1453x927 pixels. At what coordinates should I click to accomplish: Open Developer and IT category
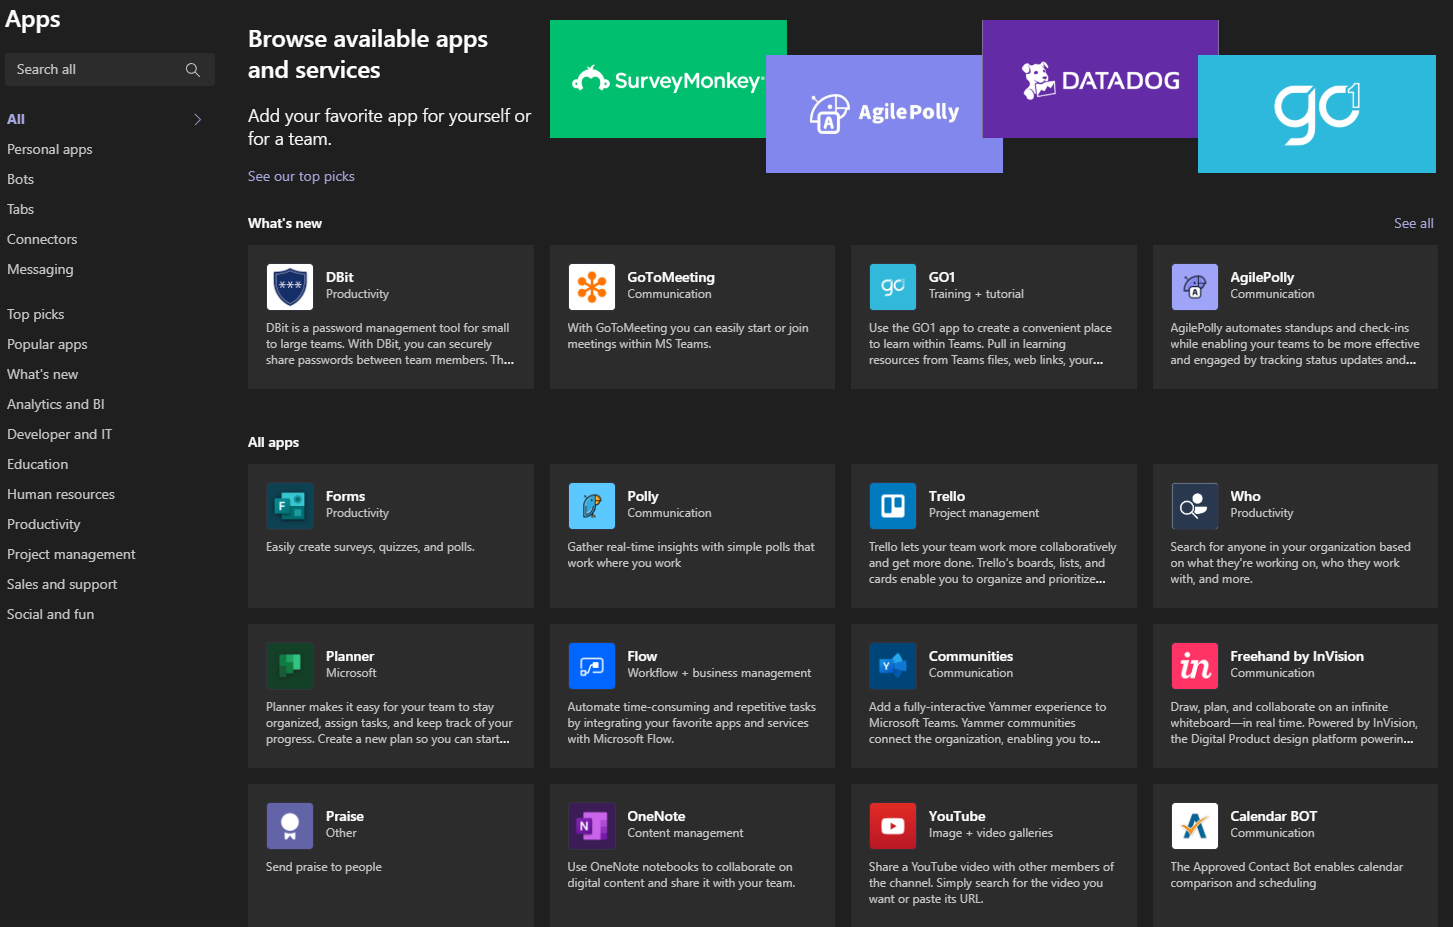(60, 434)
